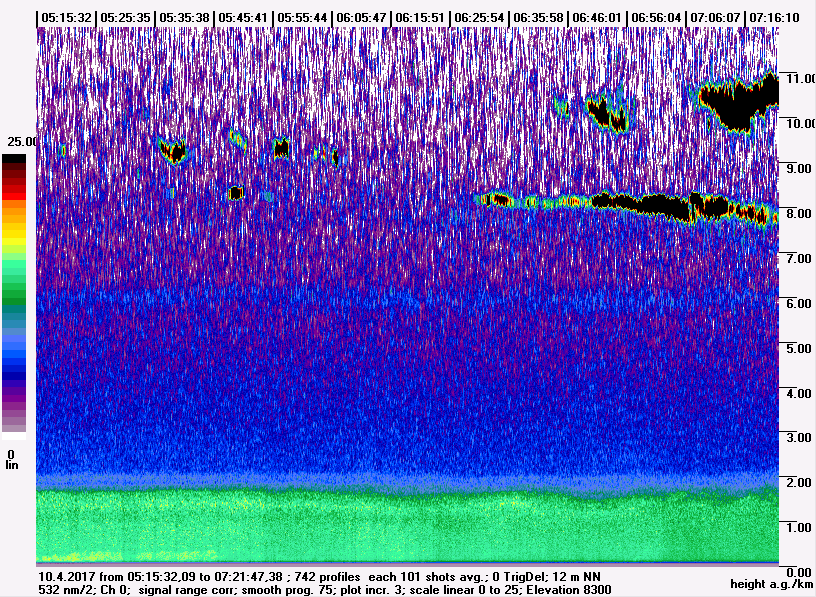Viewport: 816px width, 597px height.
Task: Click the 'signal range corr' footer text
Action: pyautogui.click(x=188, y=590)
